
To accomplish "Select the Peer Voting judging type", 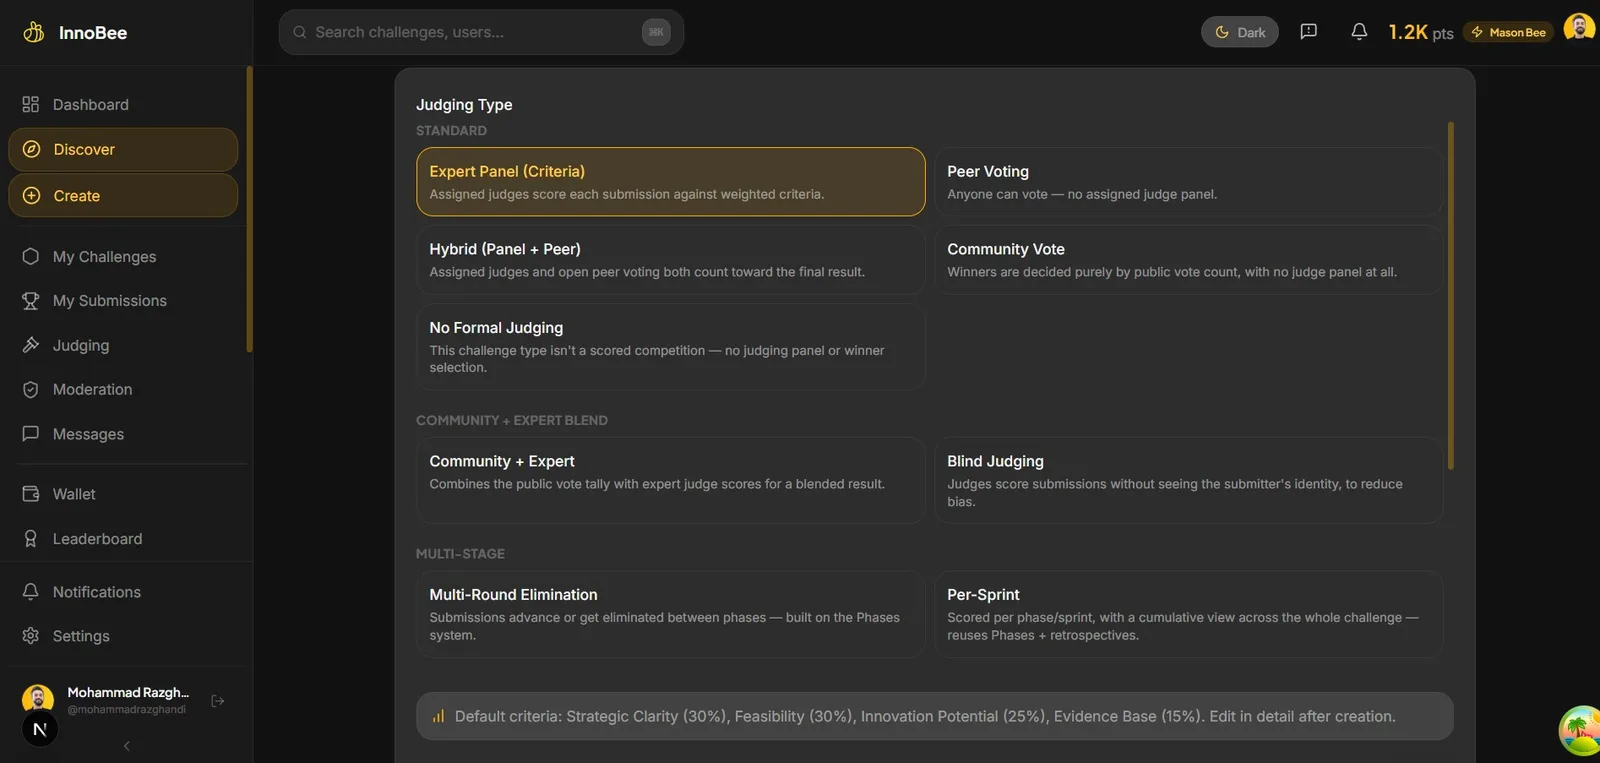I will pyautogui.click(x=1188, y=182).
